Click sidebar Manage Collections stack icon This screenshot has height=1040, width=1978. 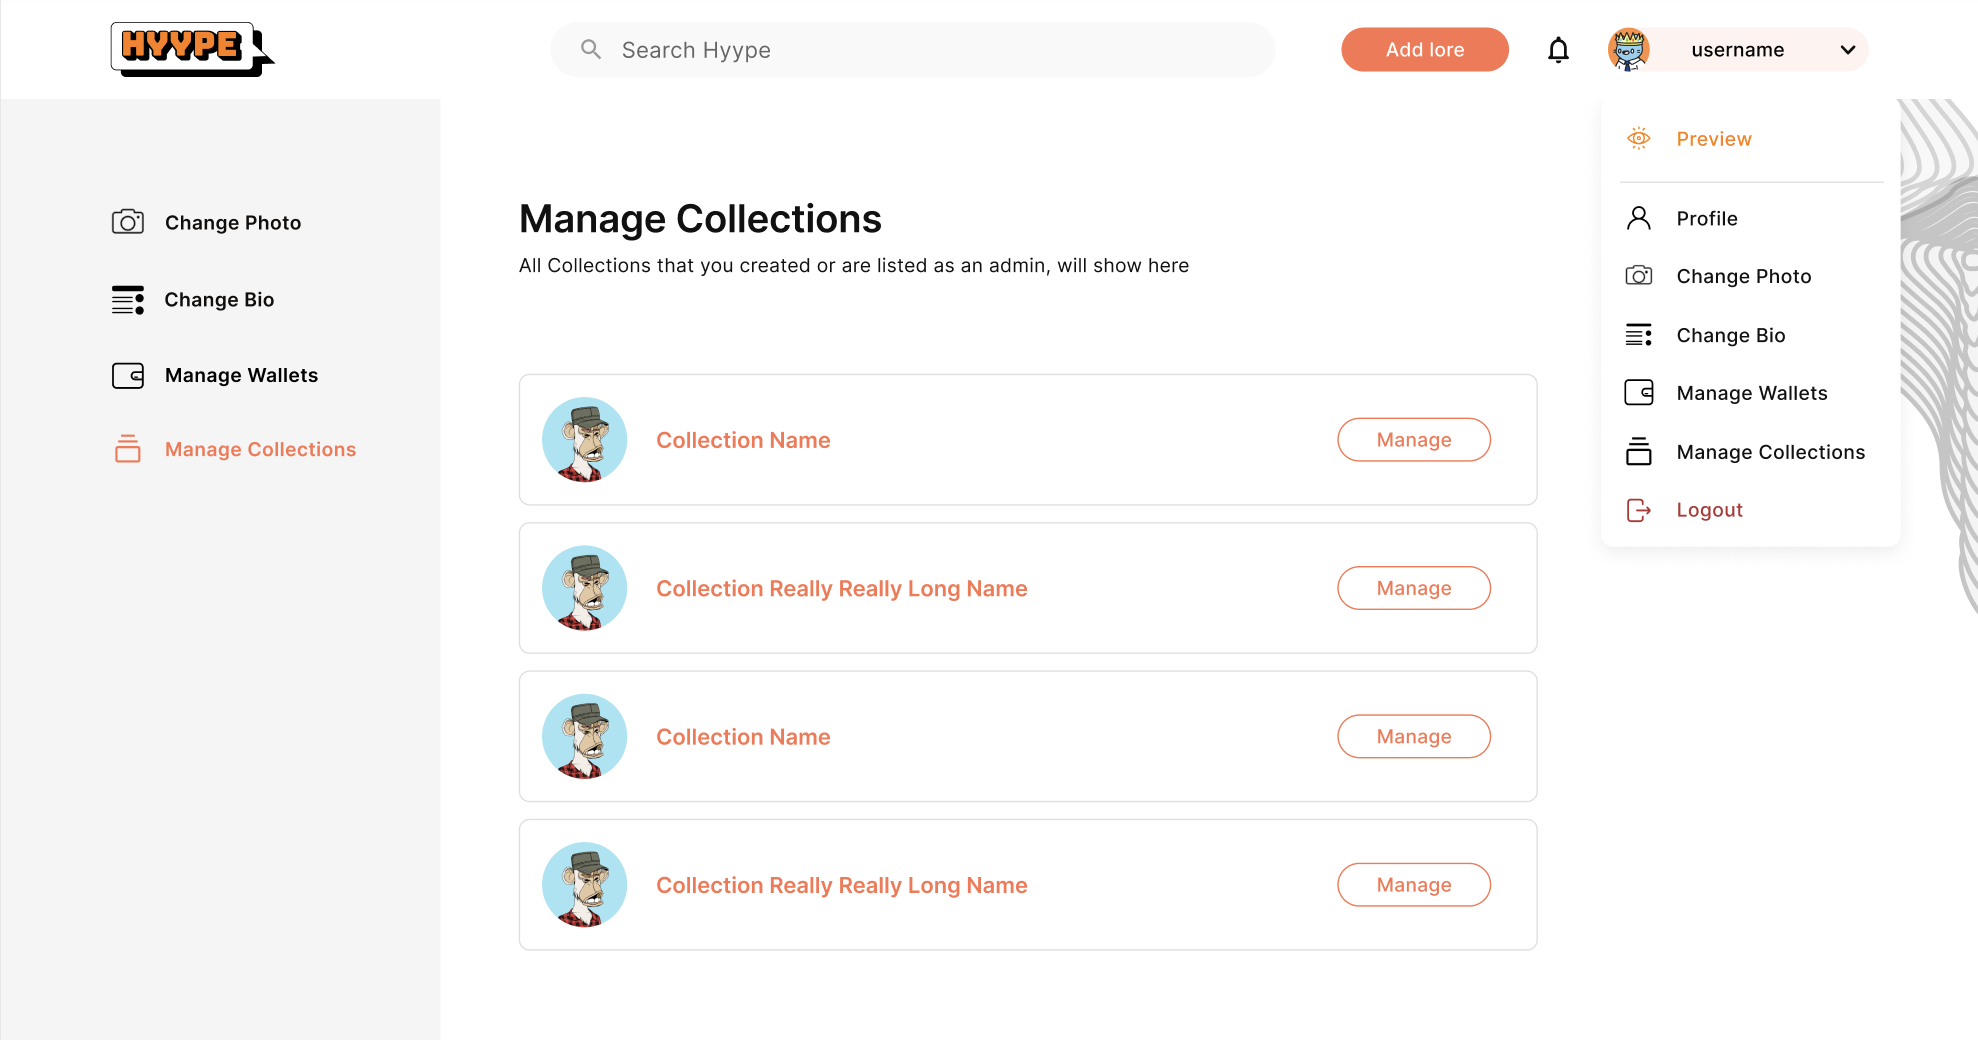[x=128, y=449]
